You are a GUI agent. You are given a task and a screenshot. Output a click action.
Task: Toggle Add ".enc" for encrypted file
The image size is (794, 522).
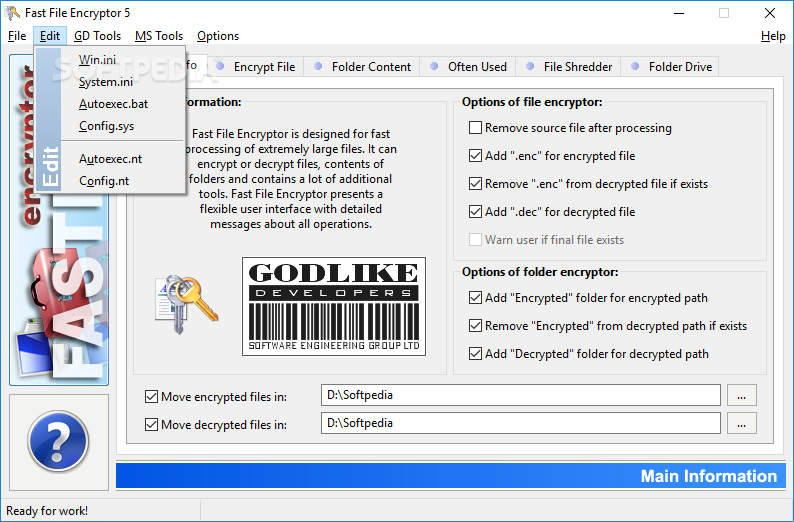552,156
